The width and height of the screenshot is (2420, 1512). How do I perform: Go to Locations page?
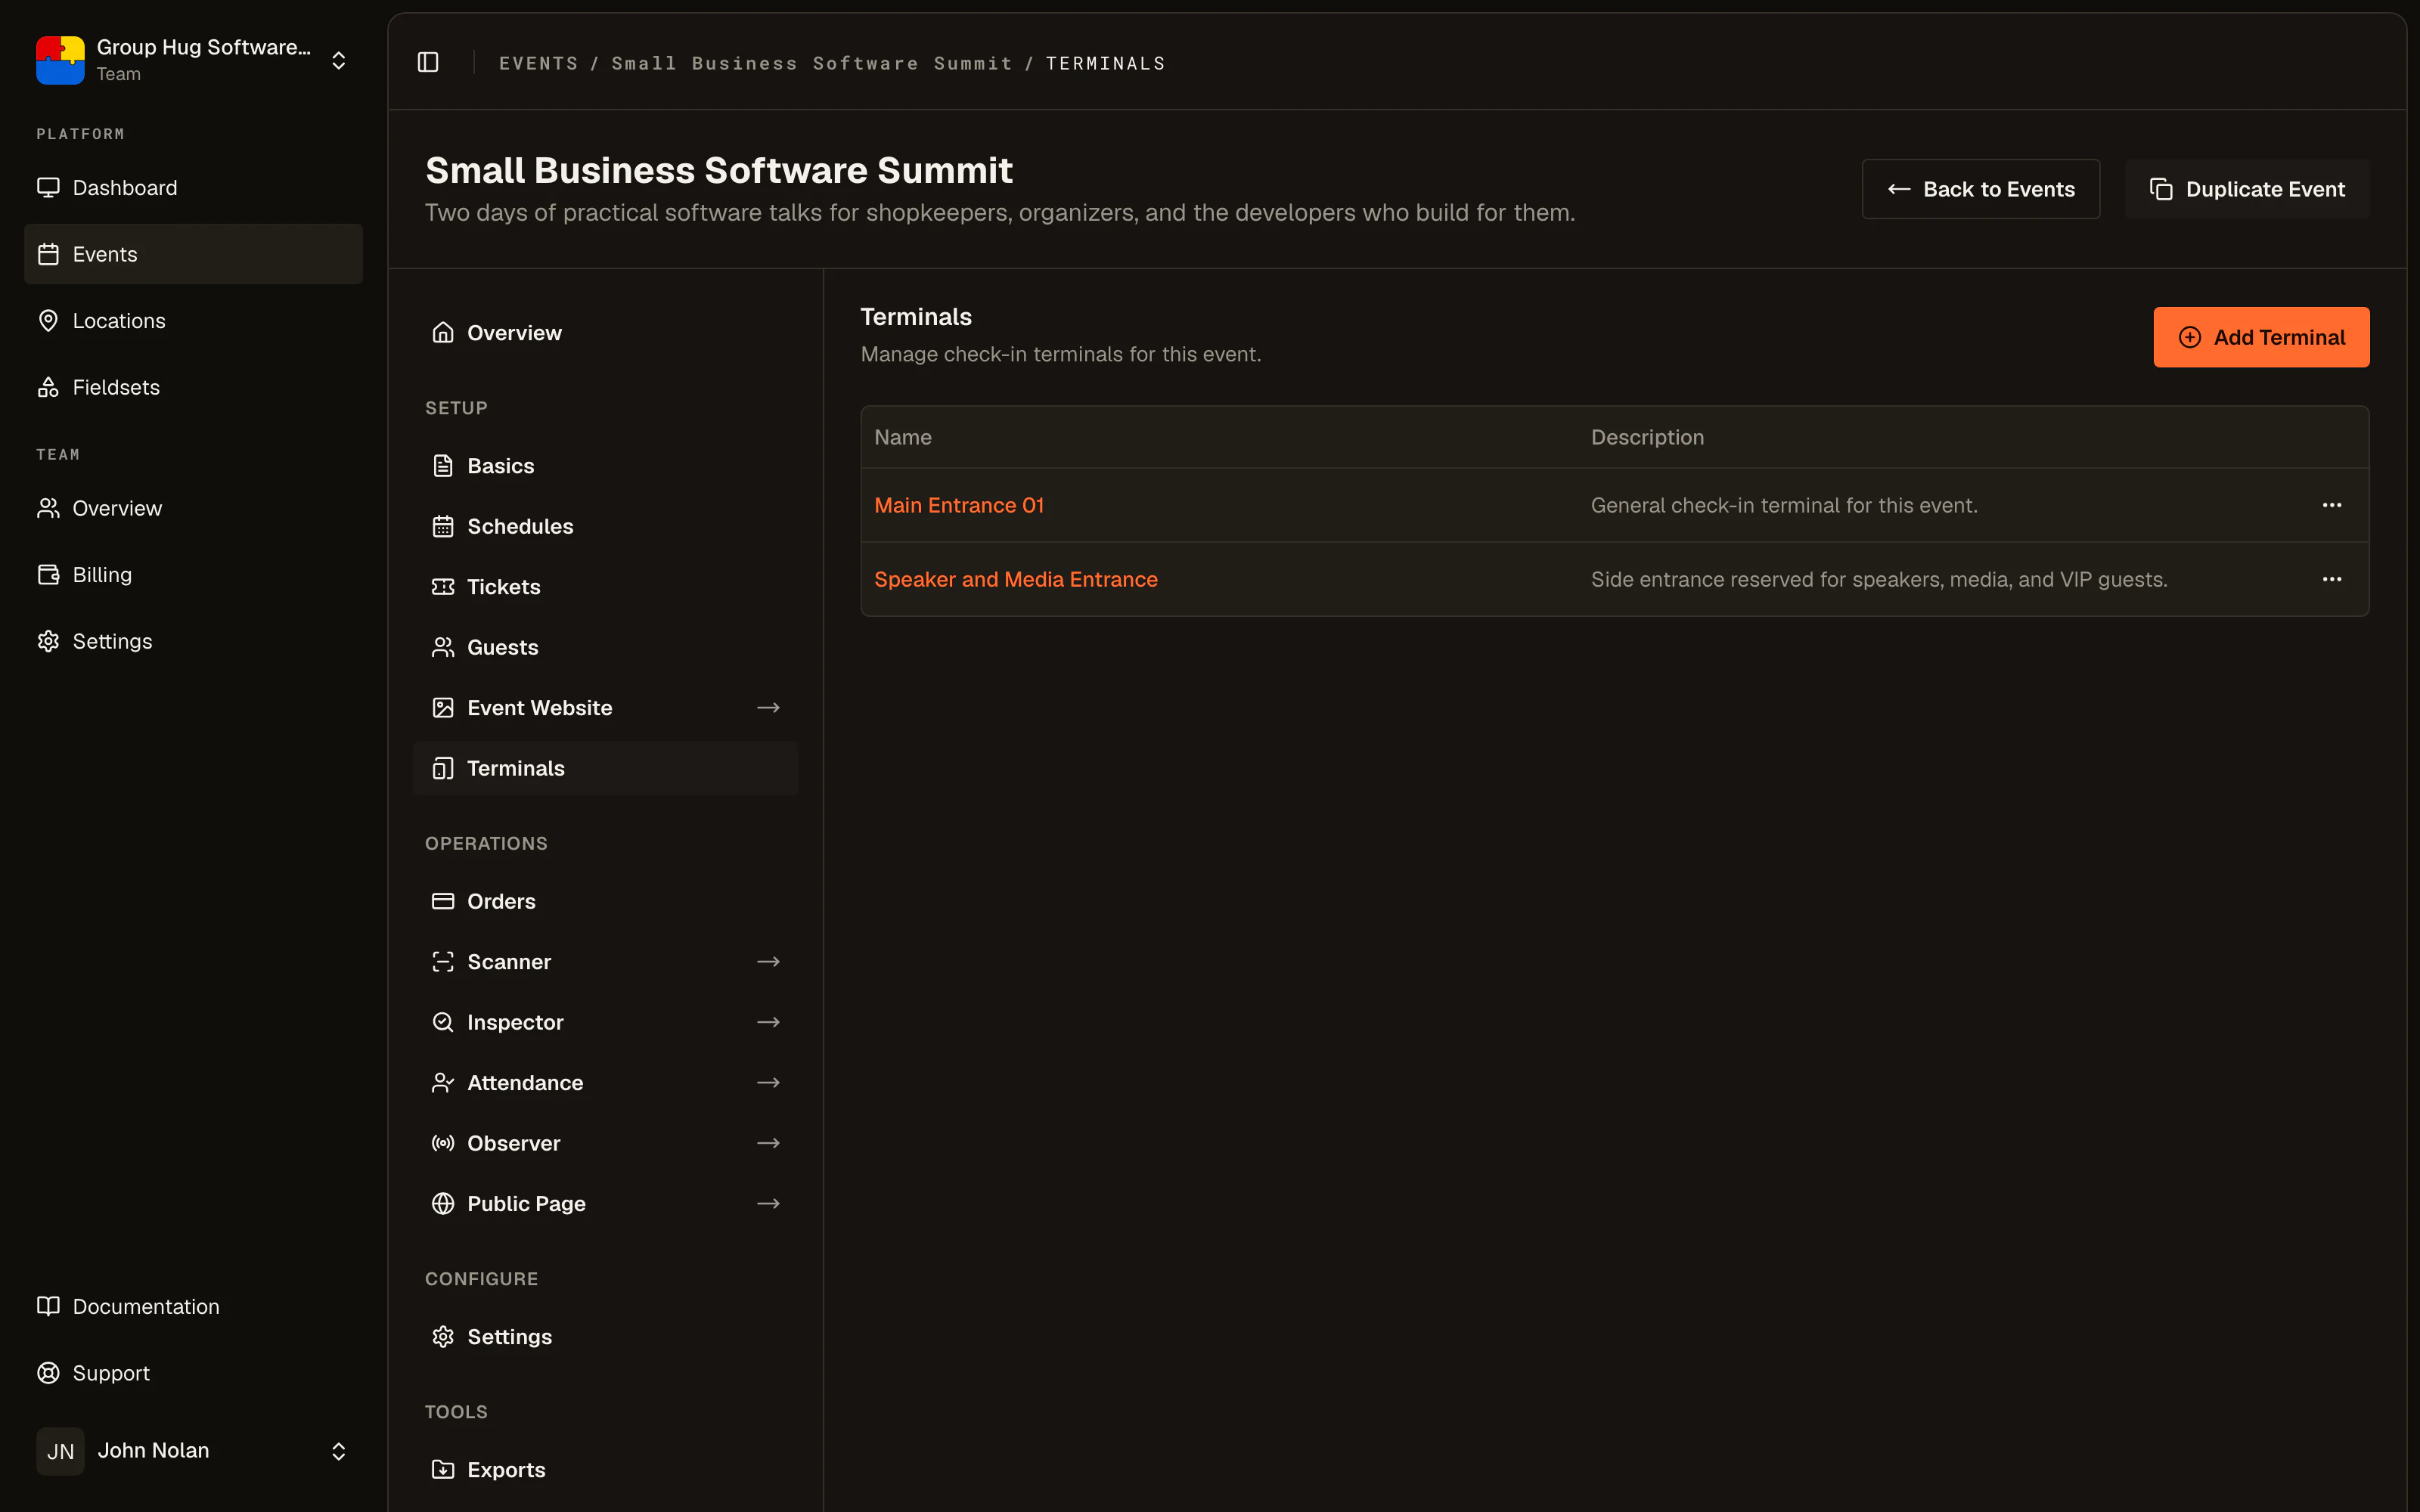[x=193, y=321]
